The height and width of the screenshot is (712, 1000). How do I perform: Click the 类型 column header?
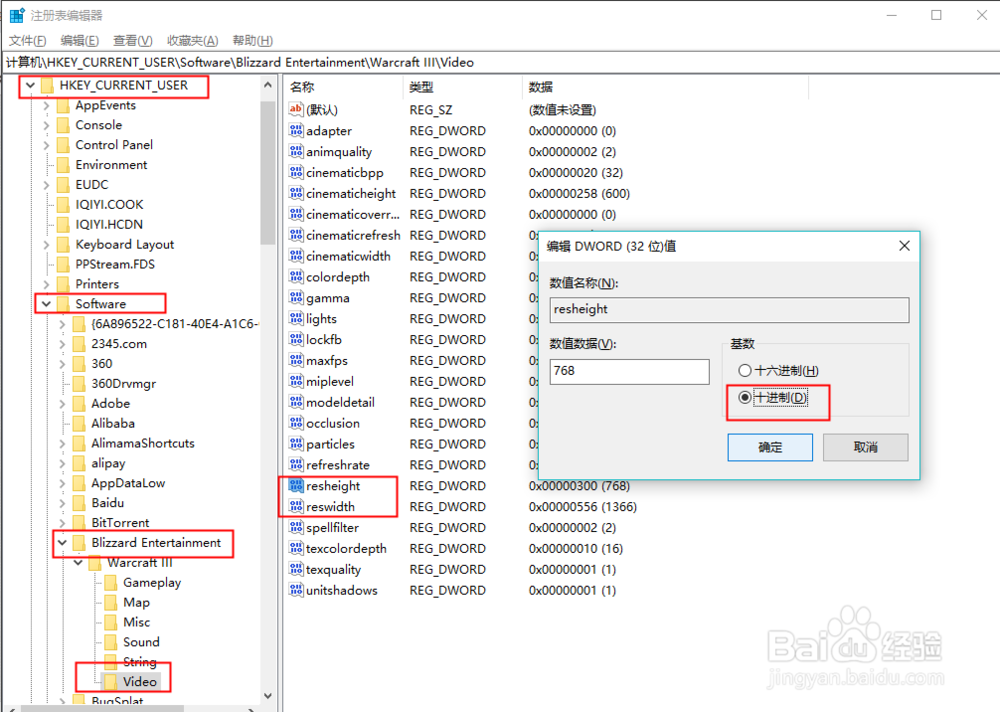[462, 87]
